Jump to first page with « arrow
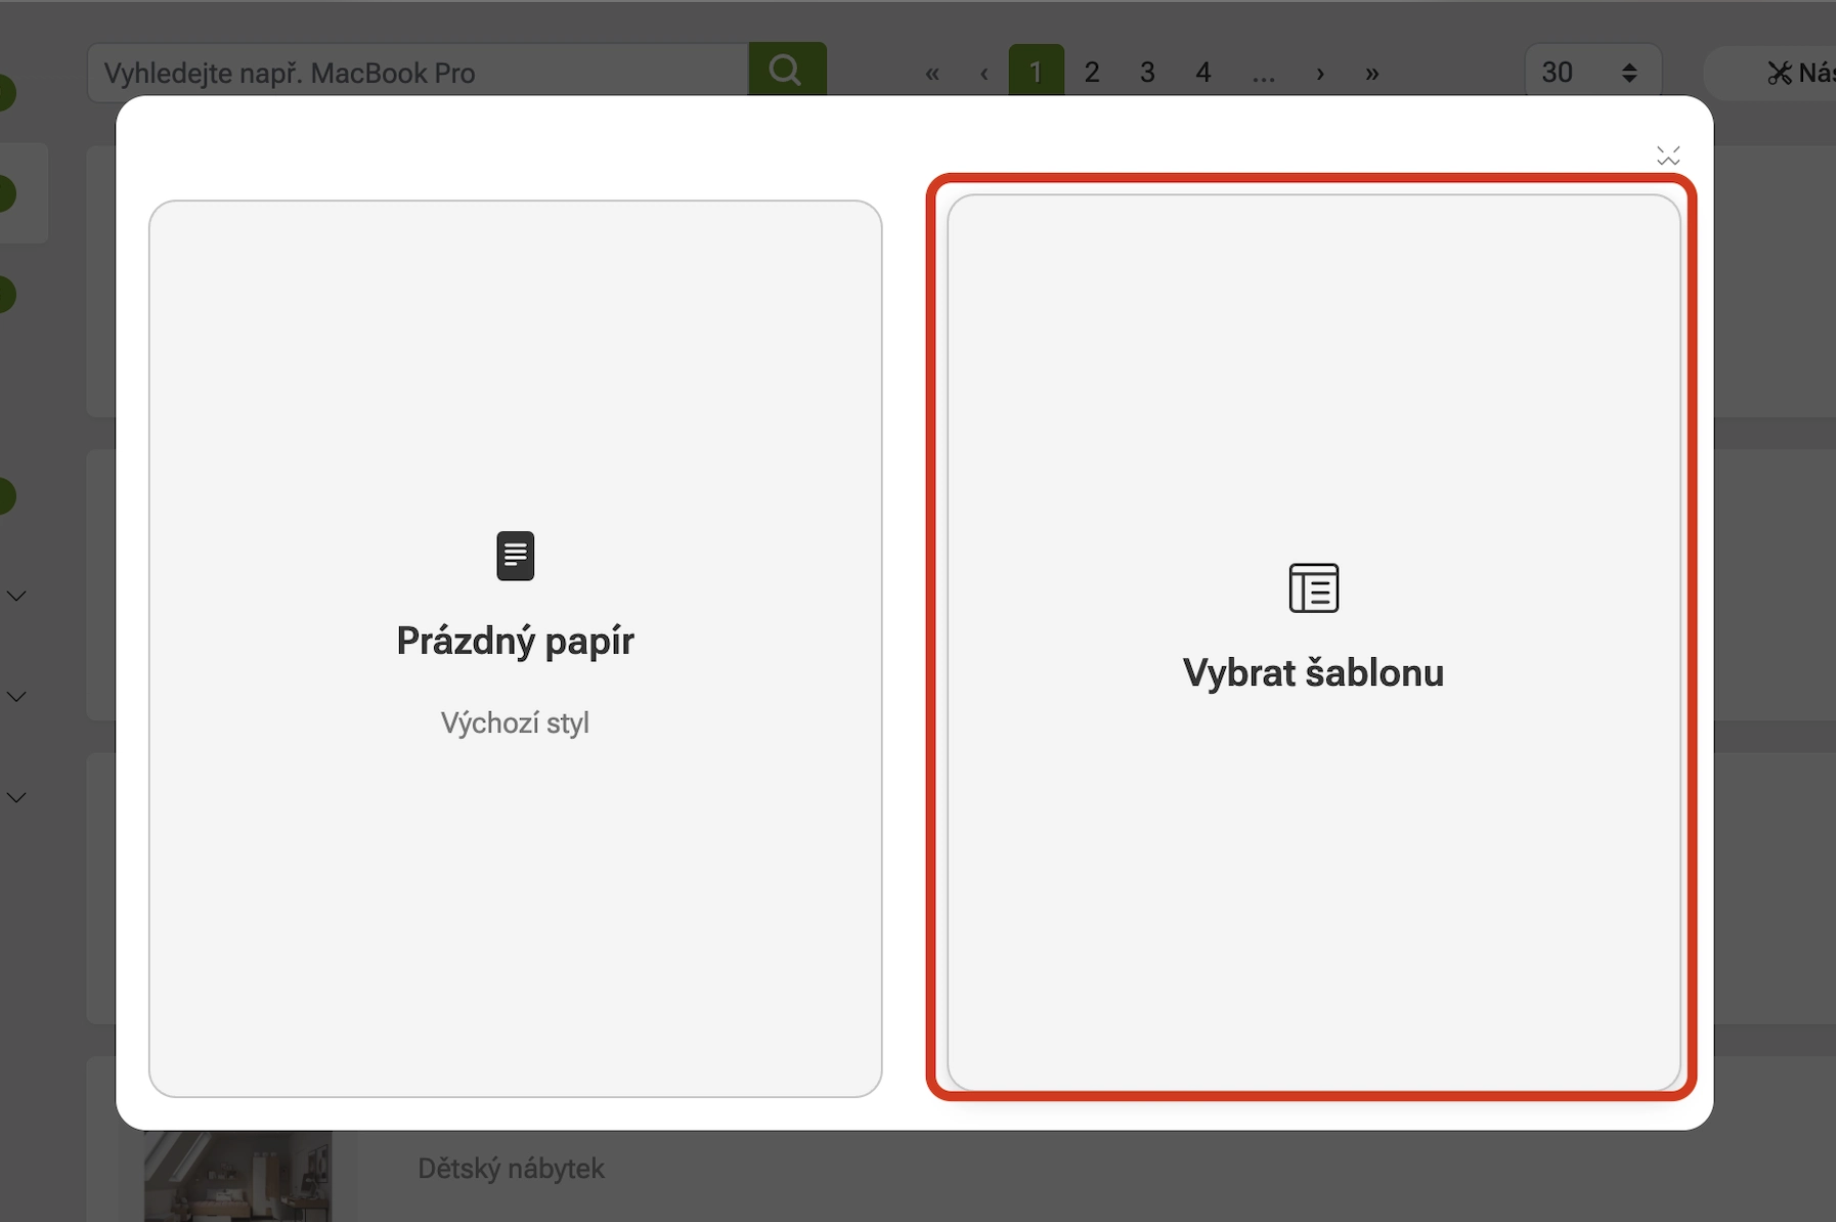The height and width of the screenshot is (1222, 1836). pyautogui.click(x=932, y=73)
